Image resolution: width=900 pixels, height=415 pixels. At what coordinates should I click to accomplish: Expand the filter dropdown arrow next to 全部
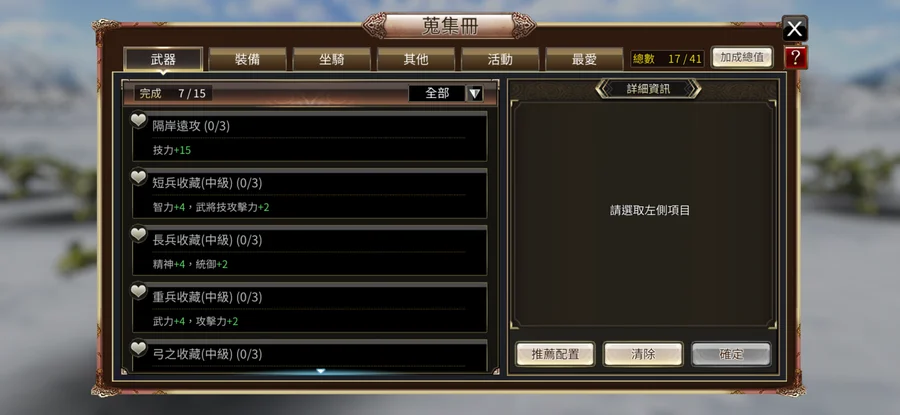475,94
